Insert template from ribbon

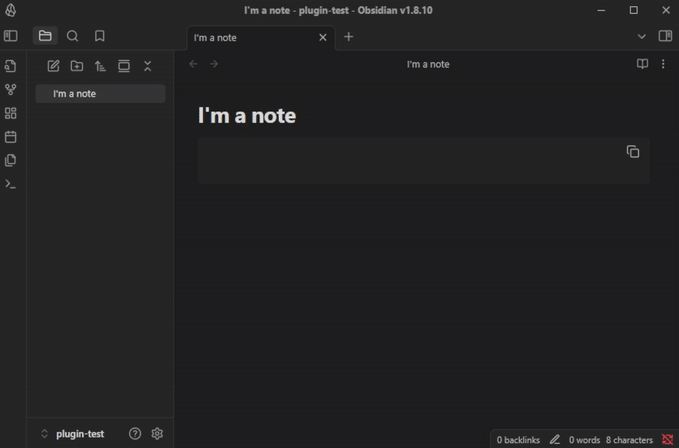pos(10,161)
